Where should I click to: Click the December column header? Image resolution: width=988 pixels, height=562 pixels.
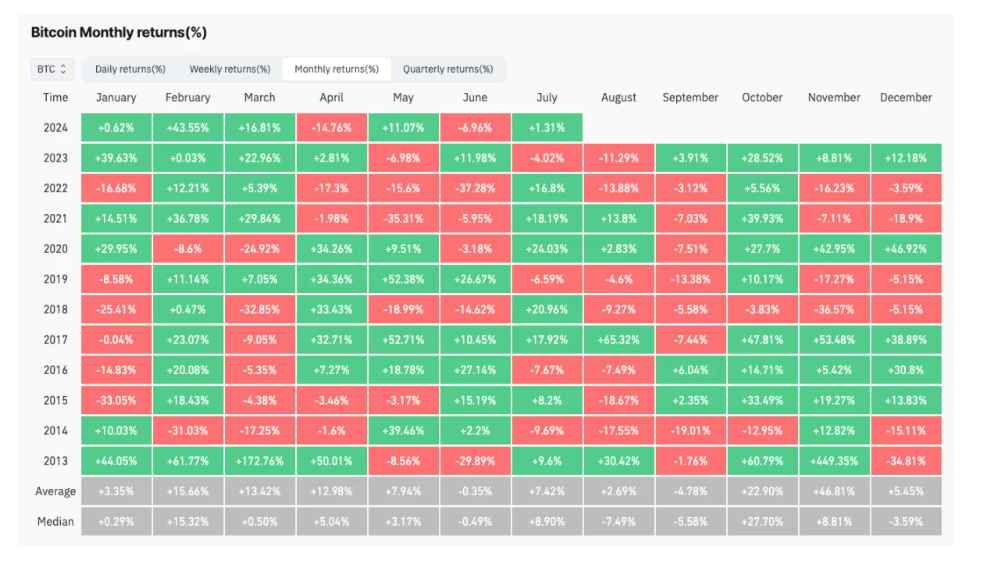pos(905,98)
